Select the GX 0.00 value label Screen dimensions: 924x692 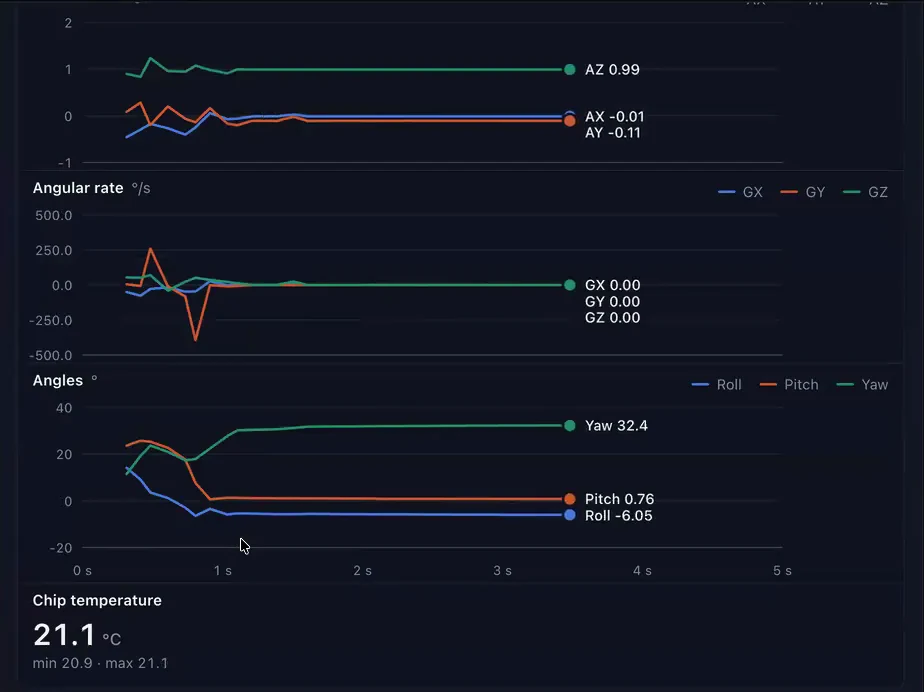point(612,285)
